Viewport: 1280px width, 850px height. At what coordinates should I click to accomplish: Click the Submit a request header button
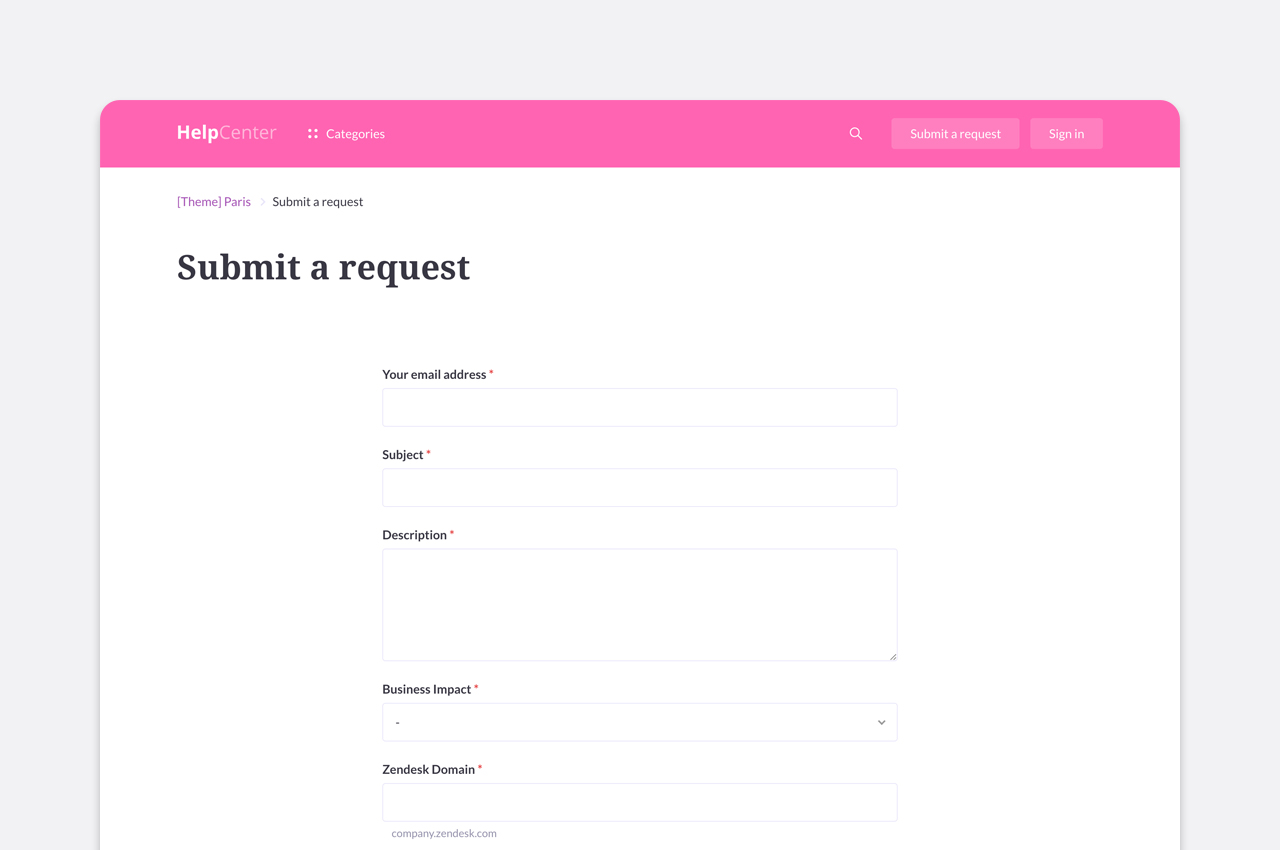[955, 134]
